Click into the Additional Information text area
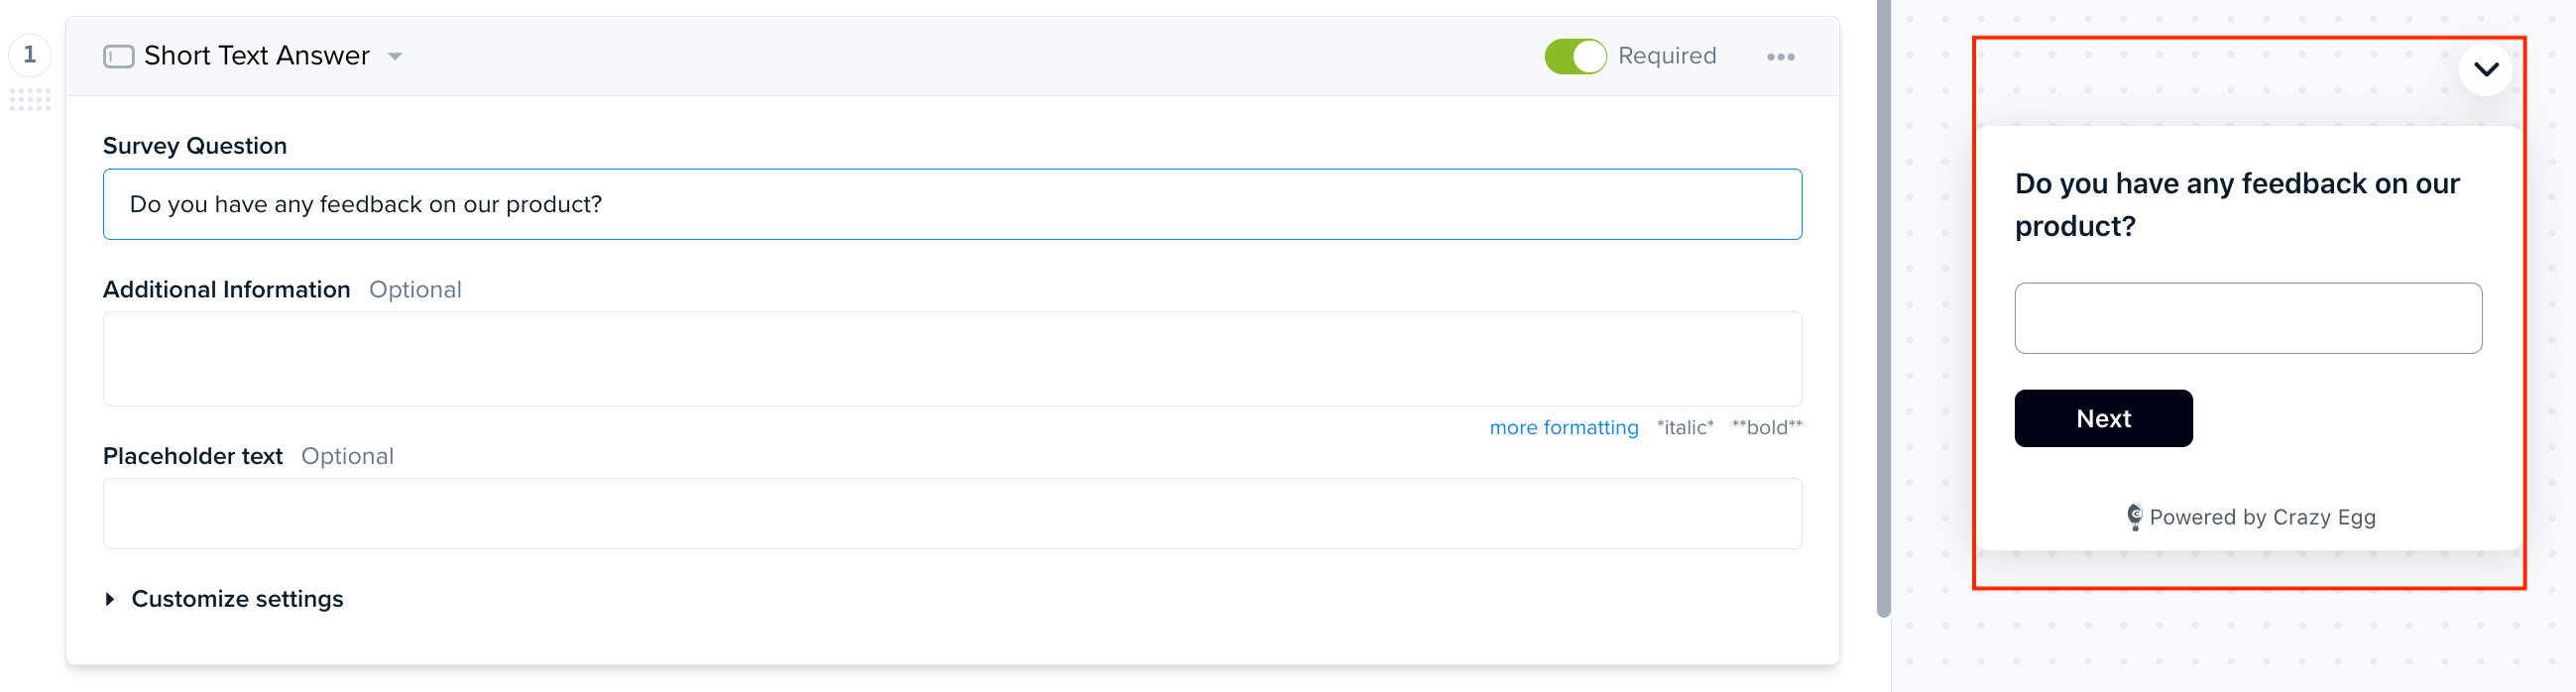This screenshot has width=2576, height=692. point(952,359)
